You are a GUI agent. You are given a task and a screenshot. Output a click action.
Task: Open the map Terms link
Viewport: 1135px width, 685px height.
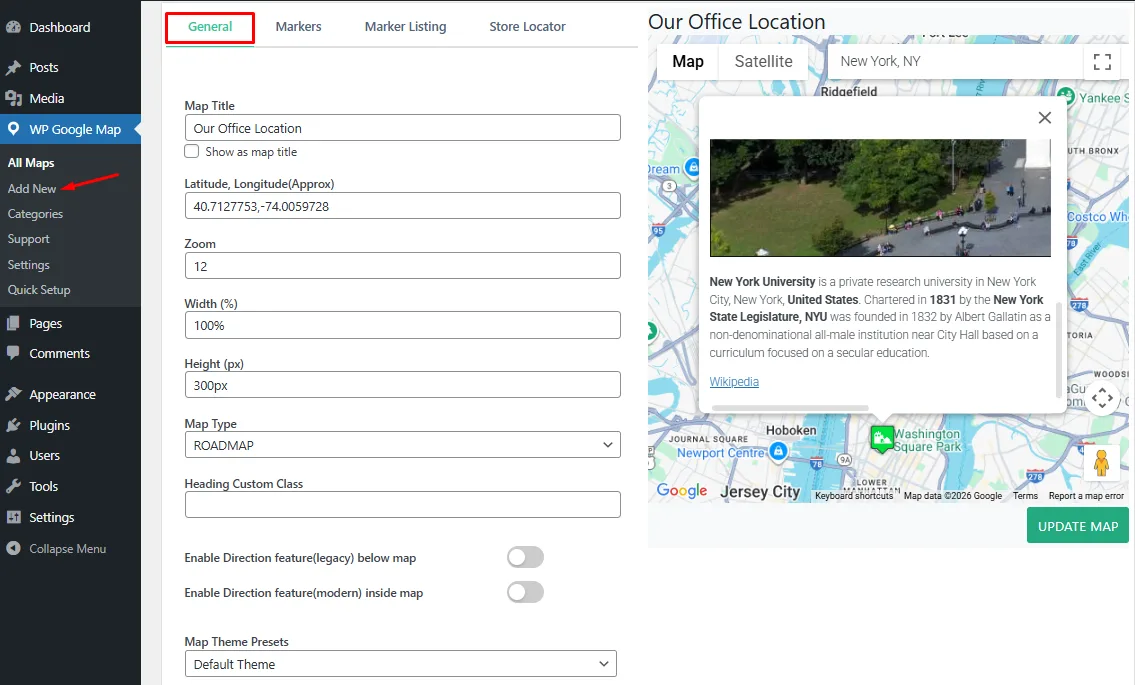coord(1025,496)
